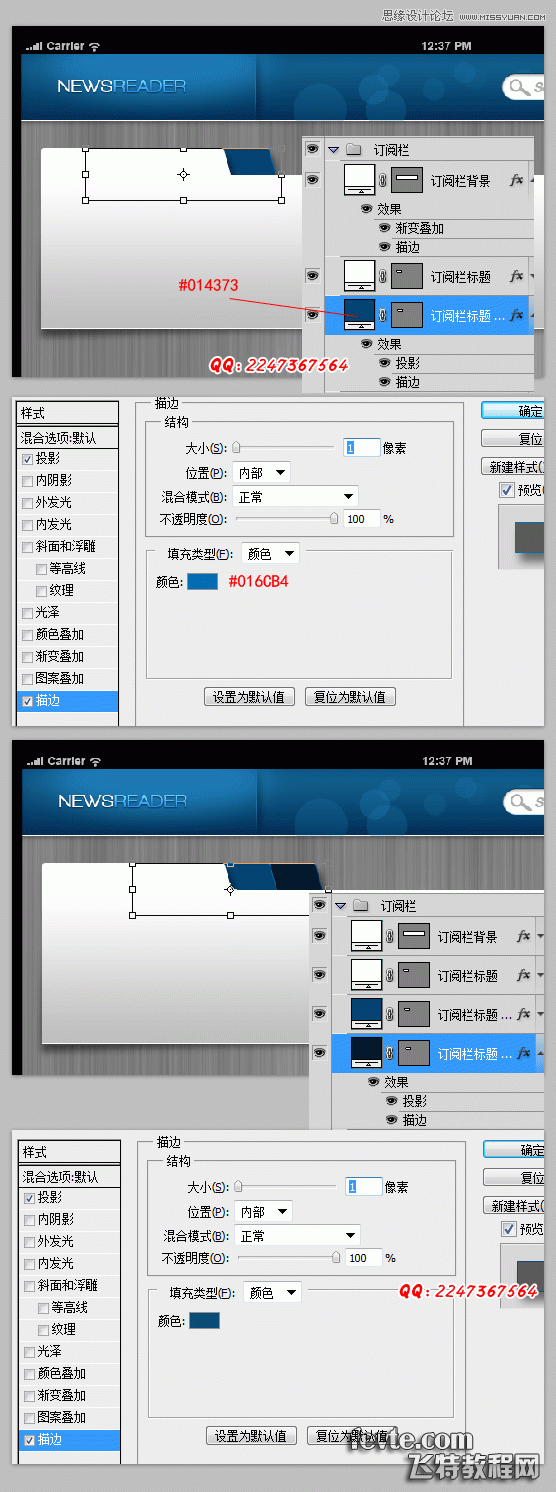Enable 纹理 in the lower Layer Style dialog
This screenshot has height=1492, width=556.
(43, 1329)
